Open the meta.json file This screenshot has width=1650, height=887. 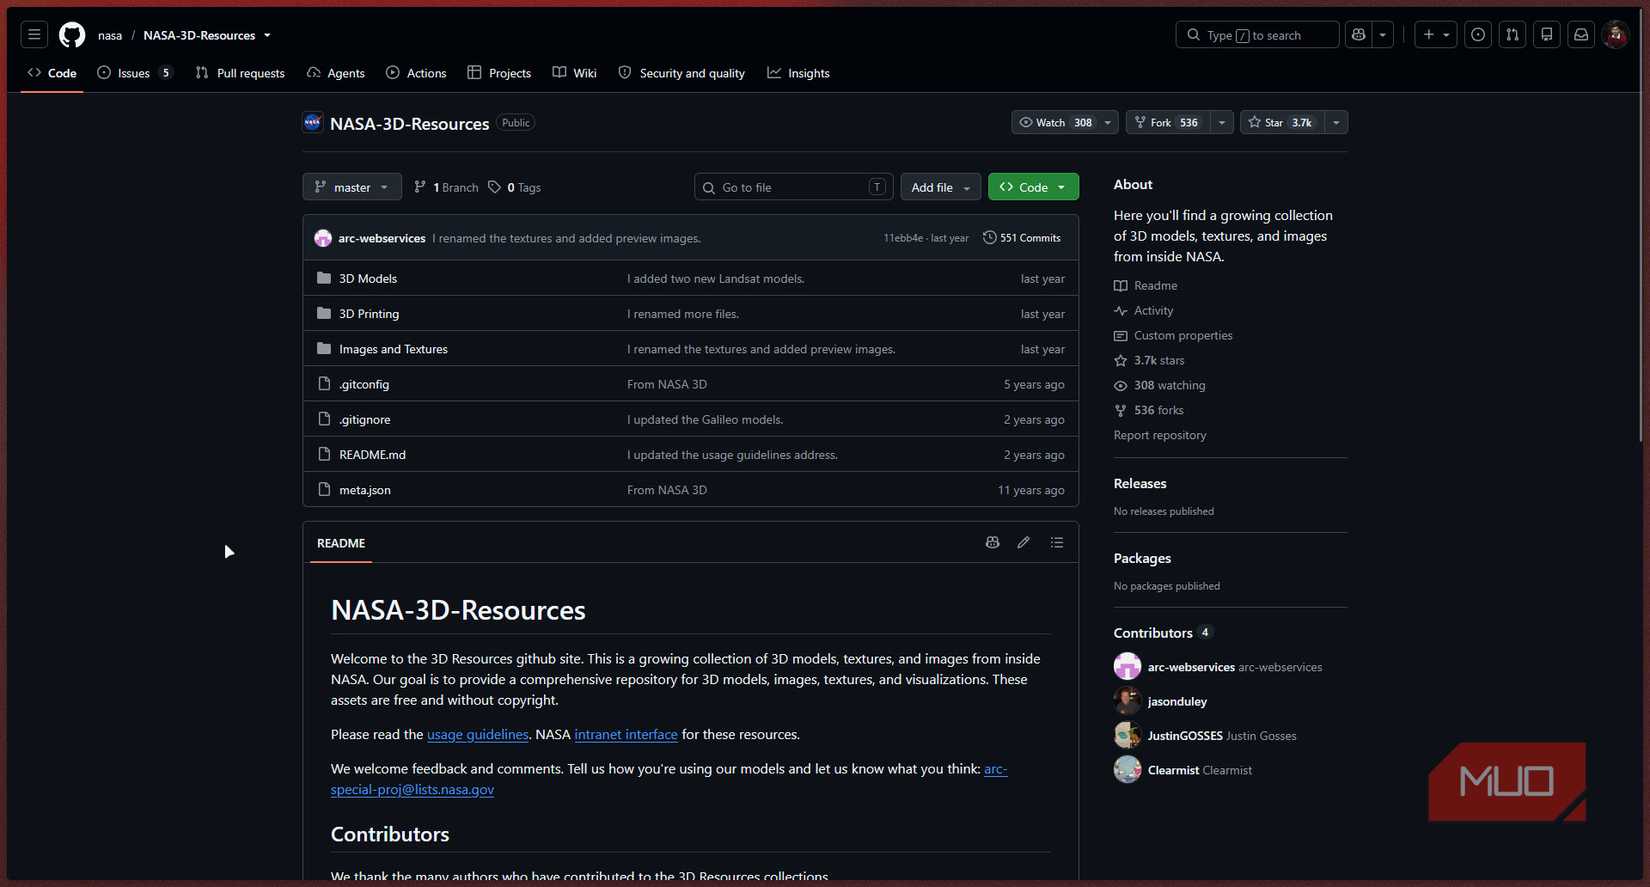click(x=365, y=490)
